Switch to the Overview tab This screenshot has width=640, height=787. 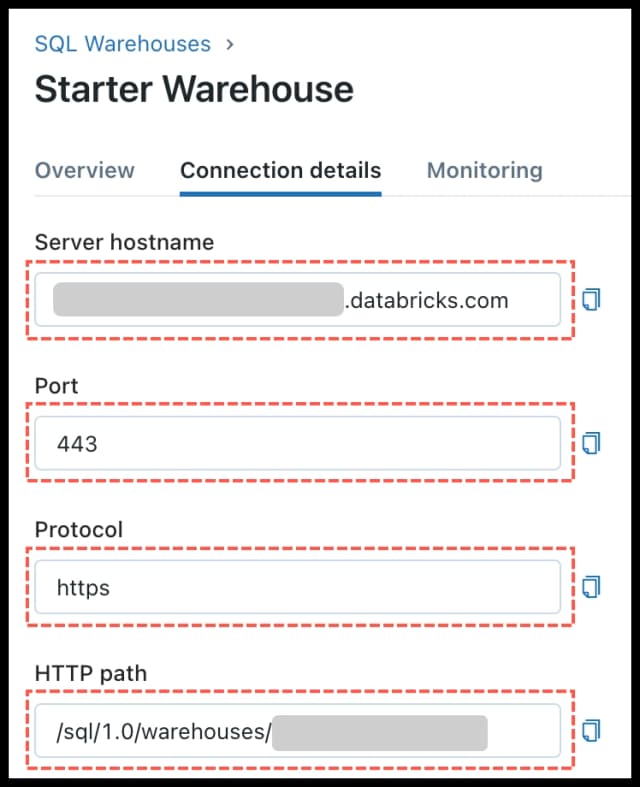pos(85,170)
